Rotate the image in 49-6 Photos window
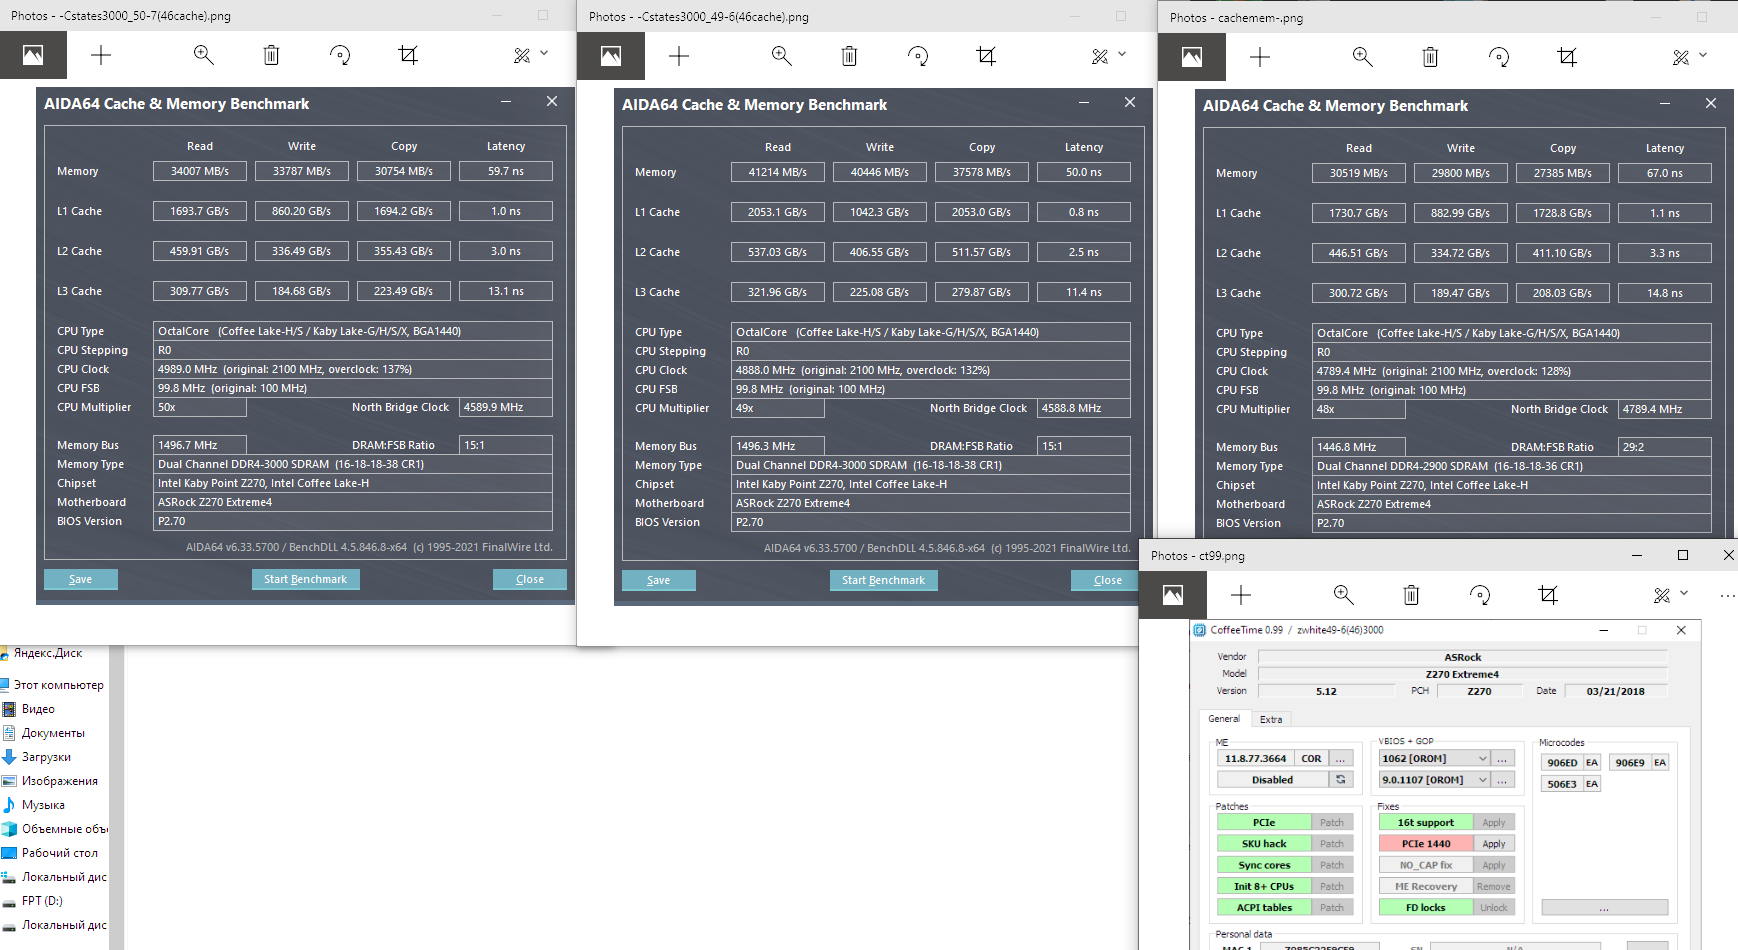1738x950 pixels. [x=918, y=56]
